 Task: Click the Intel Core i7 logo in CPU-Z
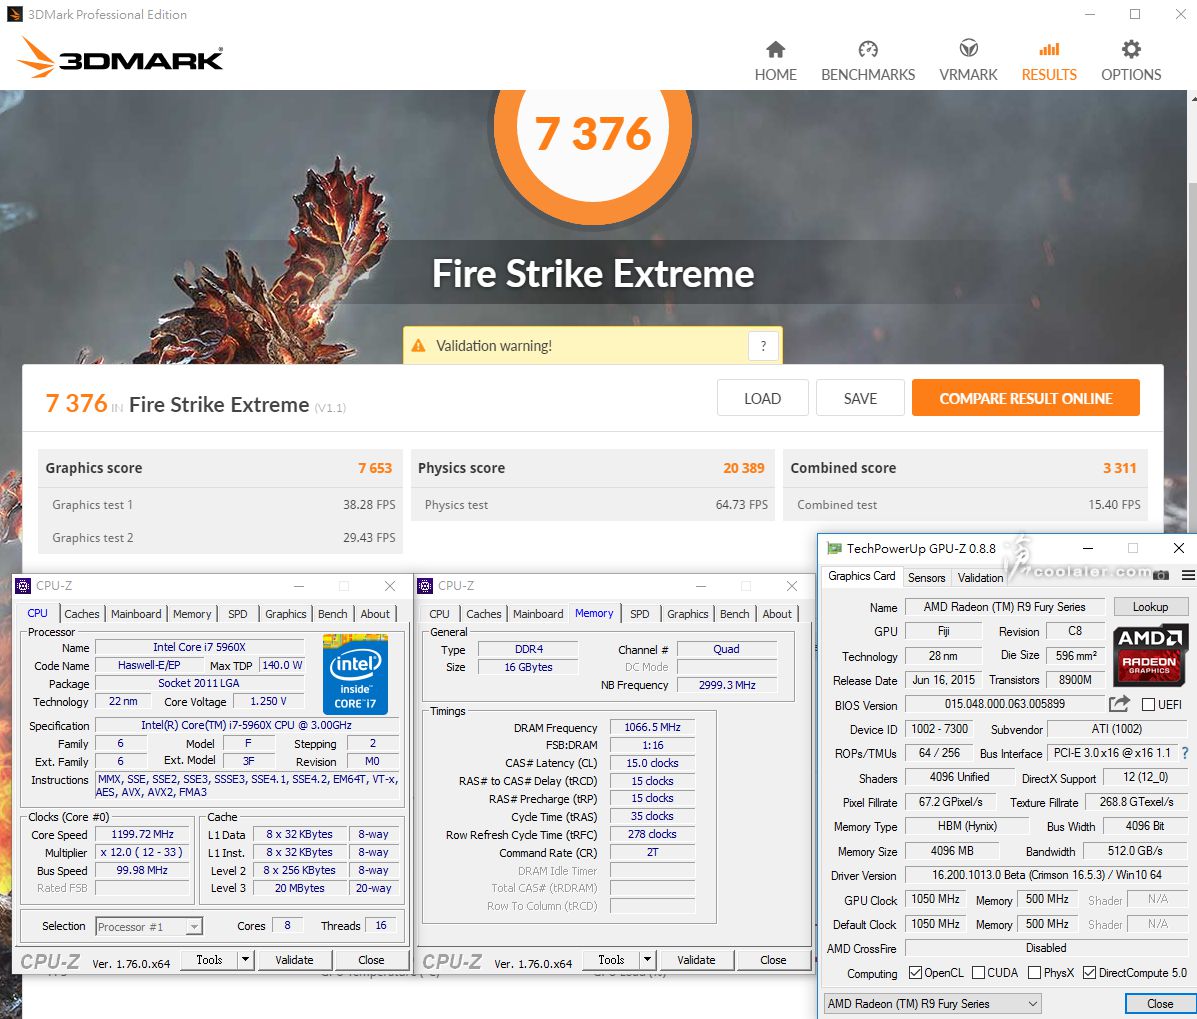355,674
